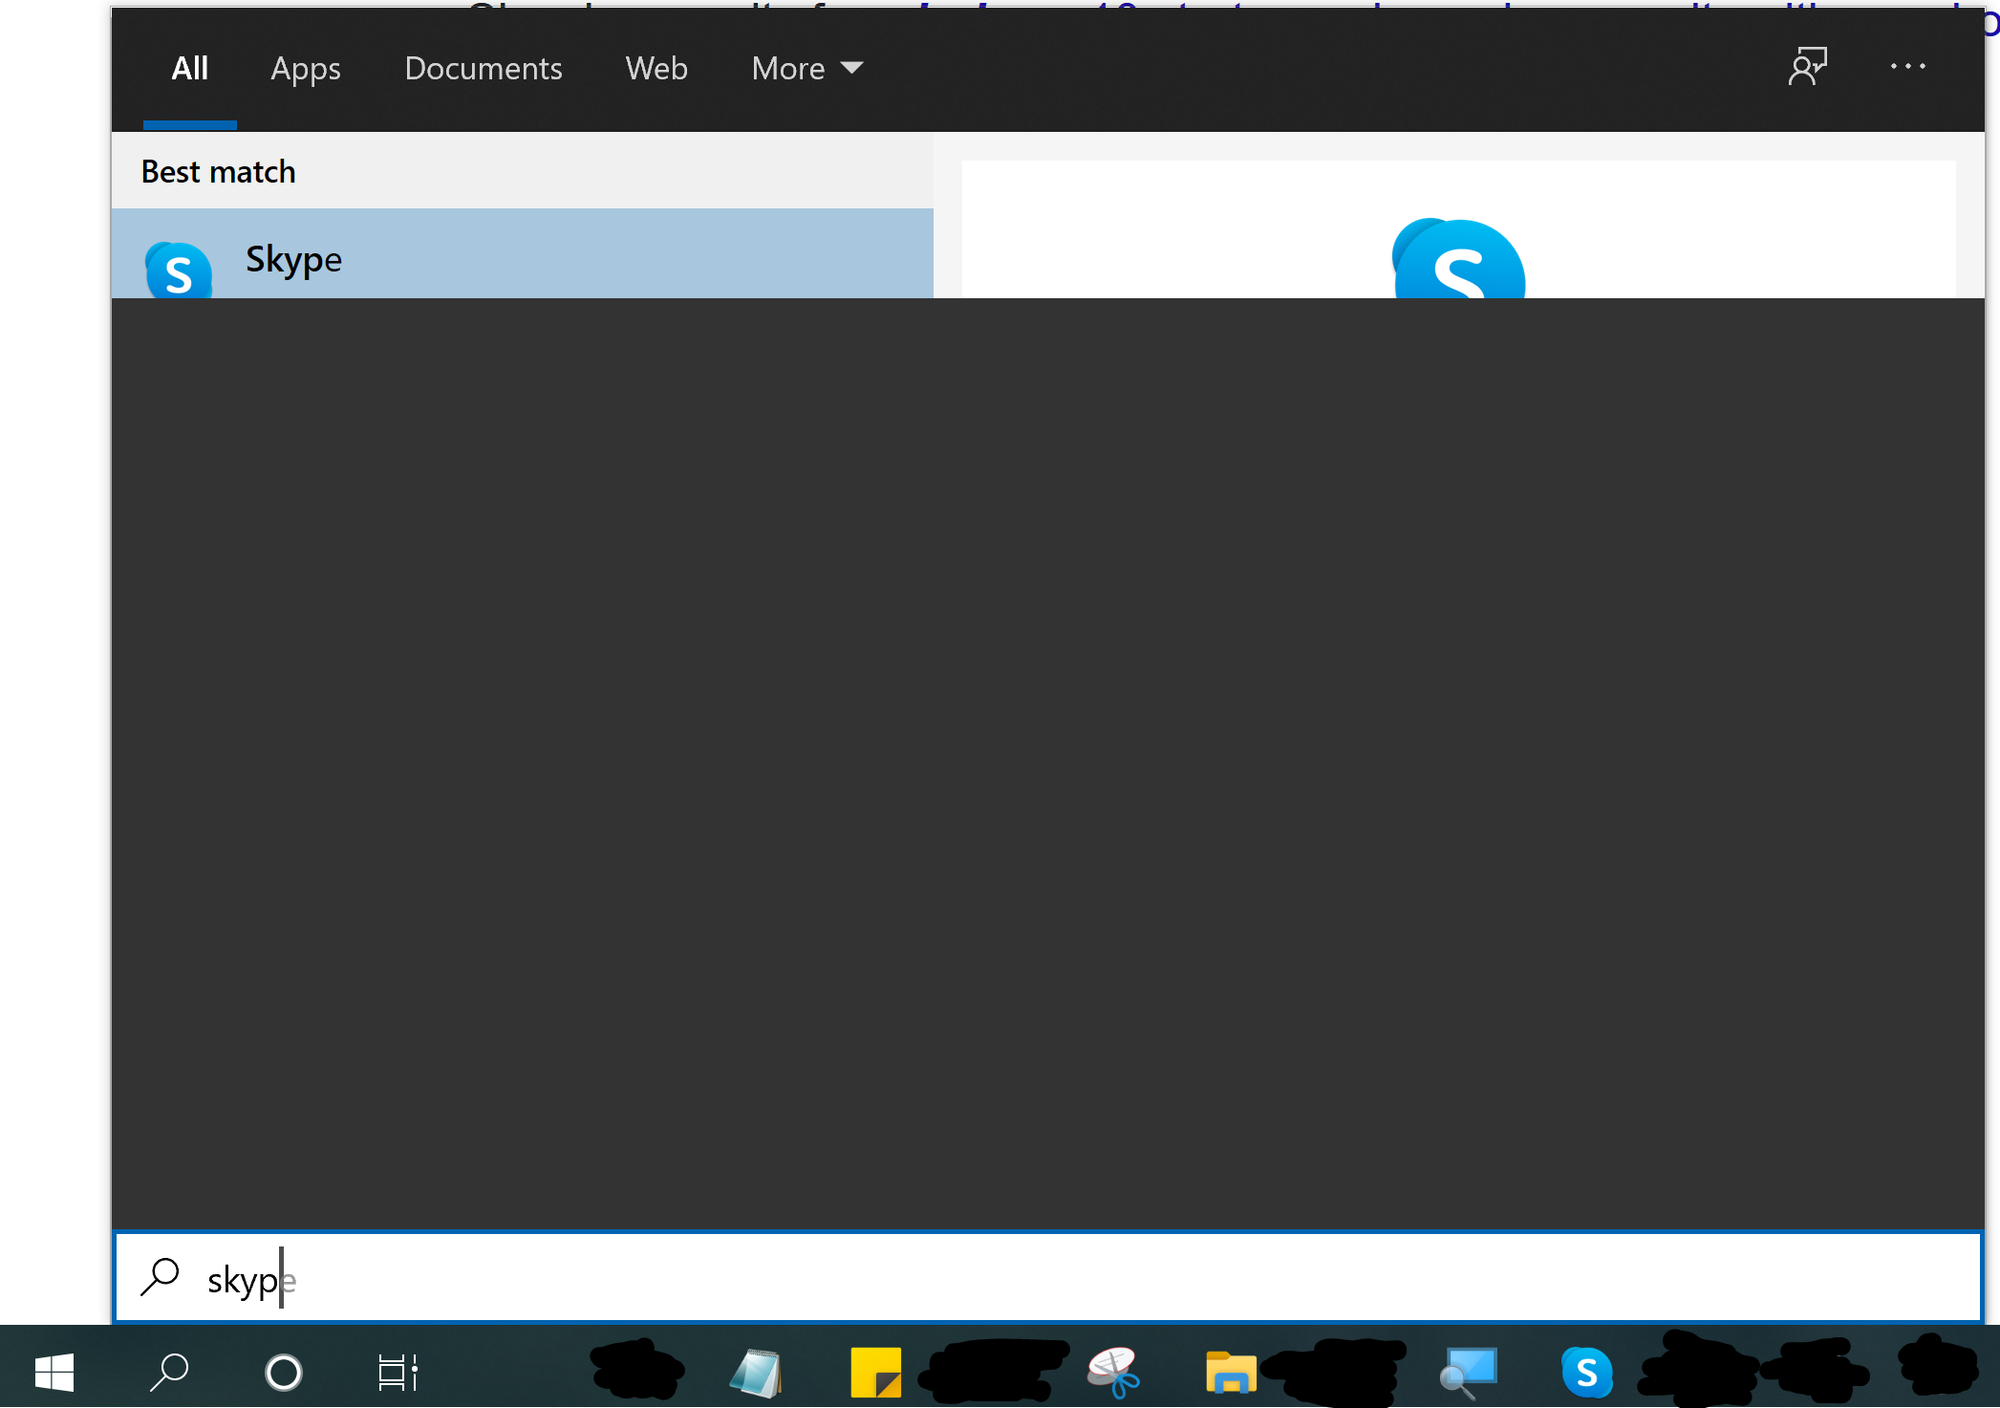Switch to the Documents search tab
2000x1408 pixels.
(x=483, y=69)
